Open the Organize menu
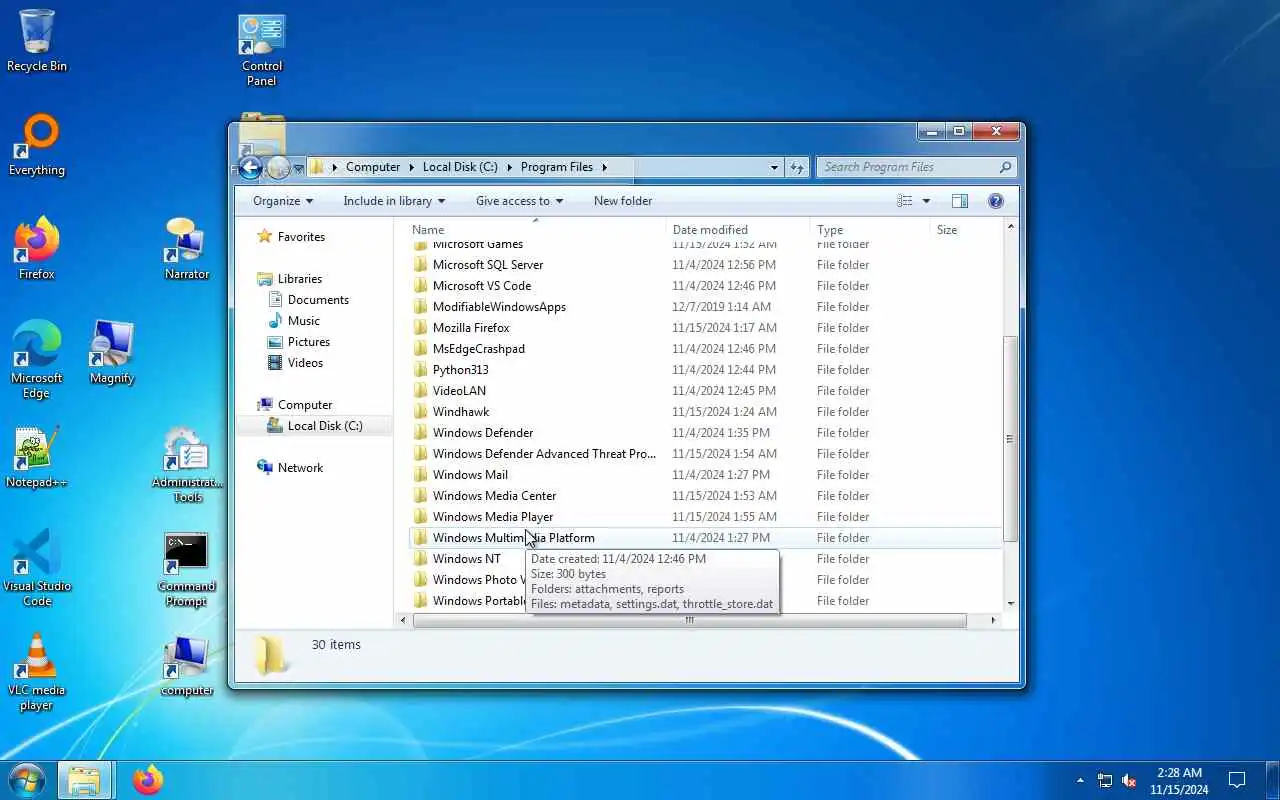Screen dimensions: 1280x800 tap(283, 201)
